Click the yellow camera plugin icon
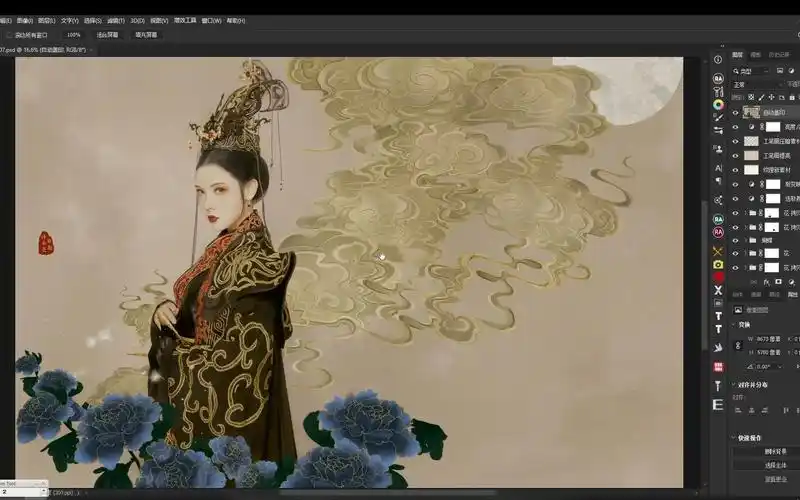 coord(718,264)
